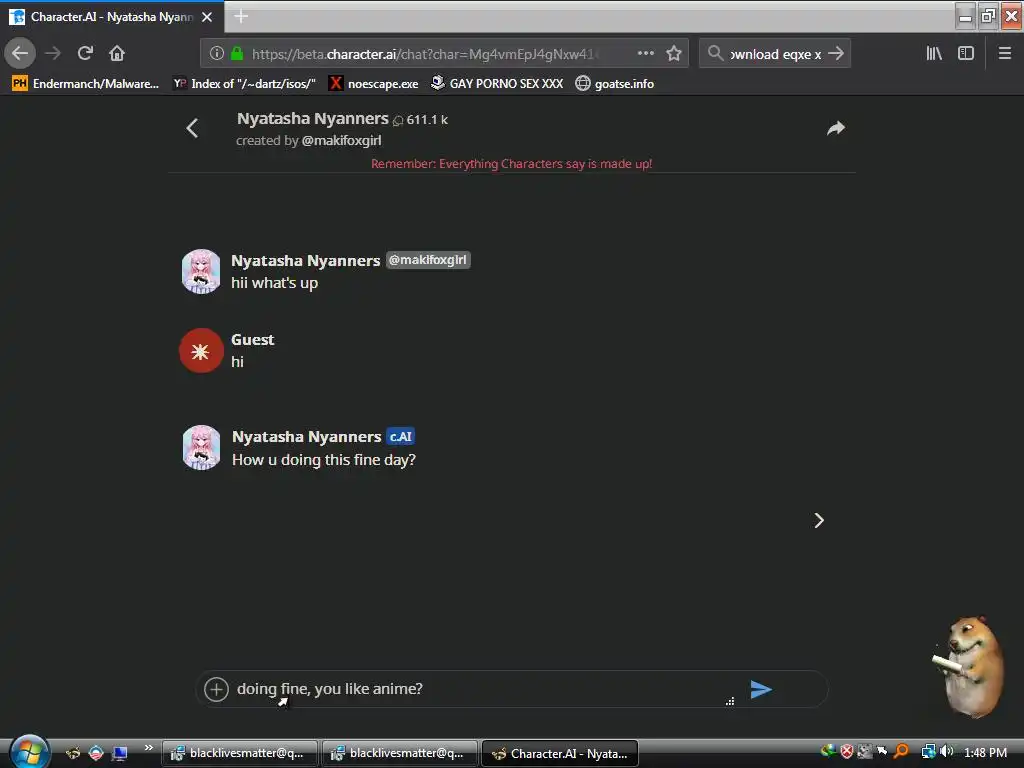Open the volume speaker tray icon

pos(947,752)
